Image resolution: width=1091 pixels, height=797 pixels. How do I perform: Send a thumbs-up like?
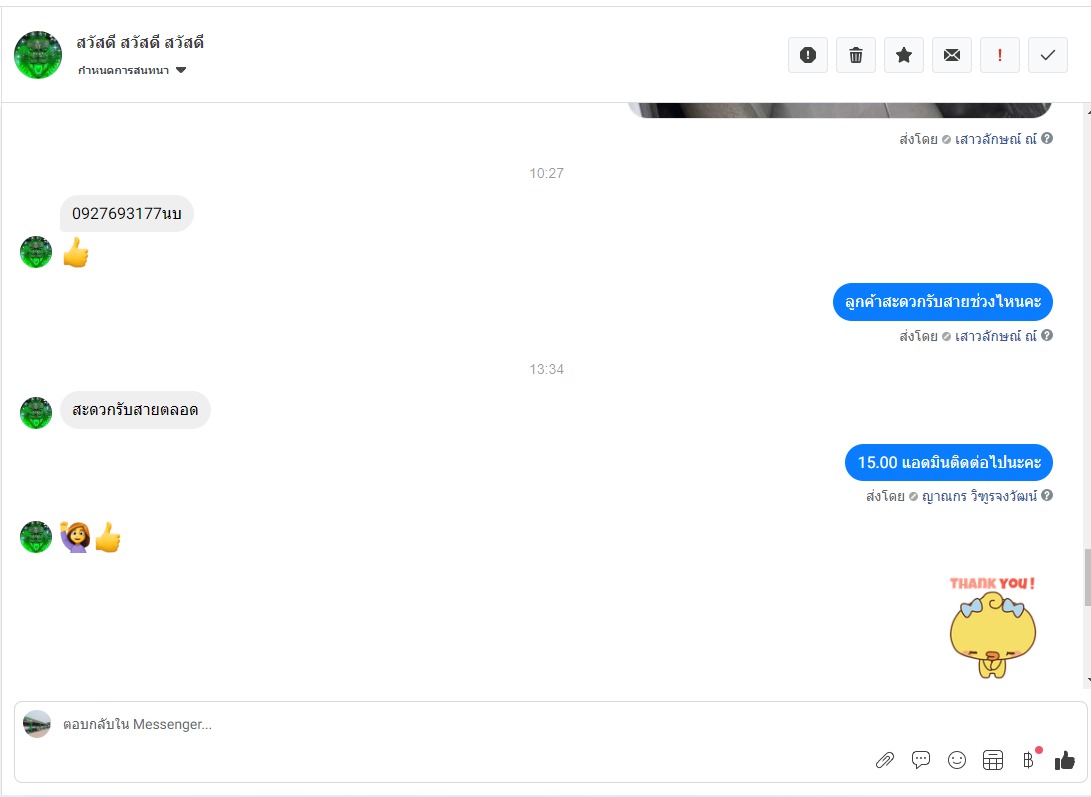click(x=1065, y=760)
